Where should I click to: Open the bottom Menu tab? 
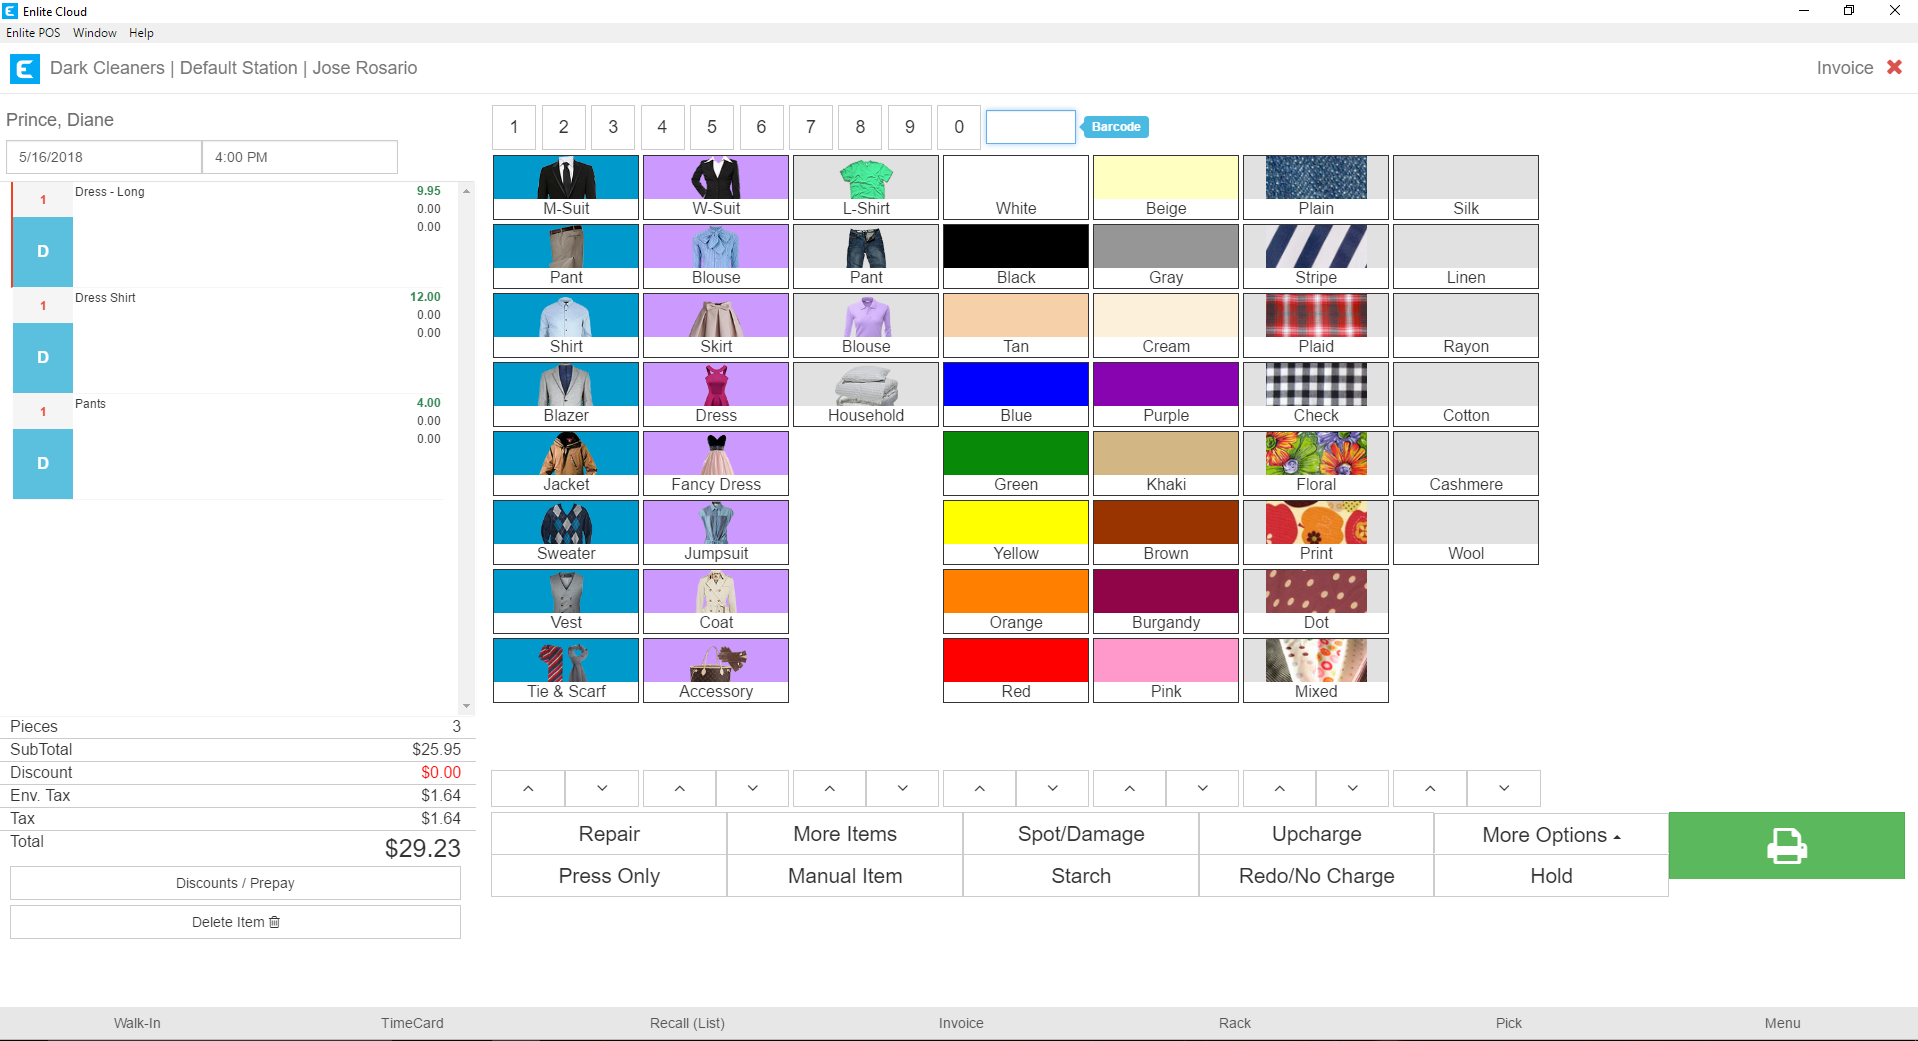[1782, 1023]
